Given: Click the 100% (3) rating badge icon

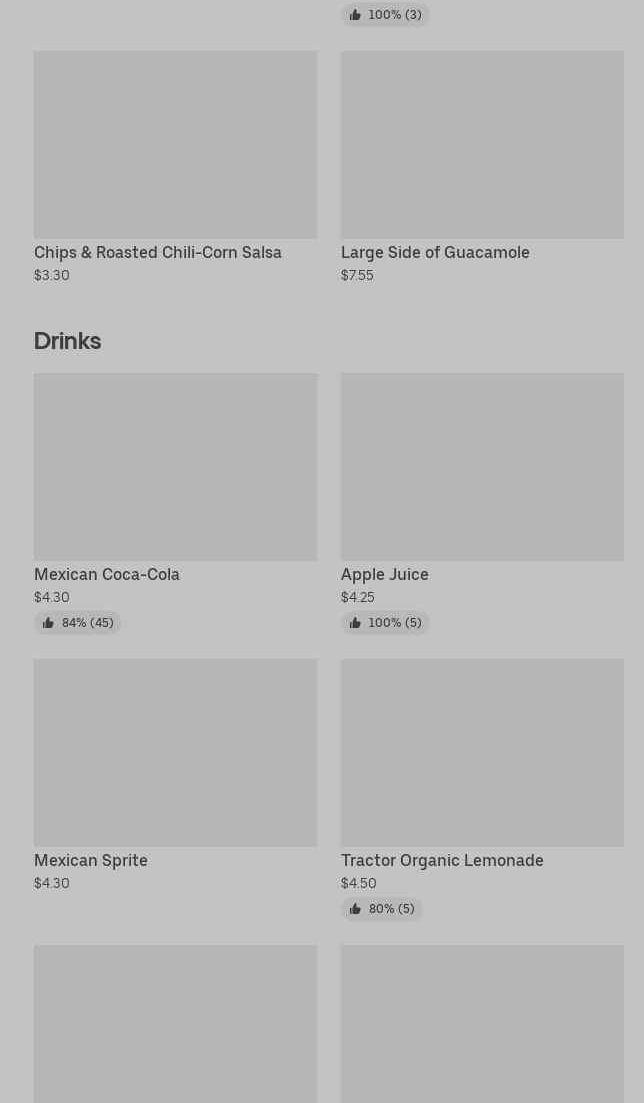Looking at the screenshot, I should (x=355, y=15).
